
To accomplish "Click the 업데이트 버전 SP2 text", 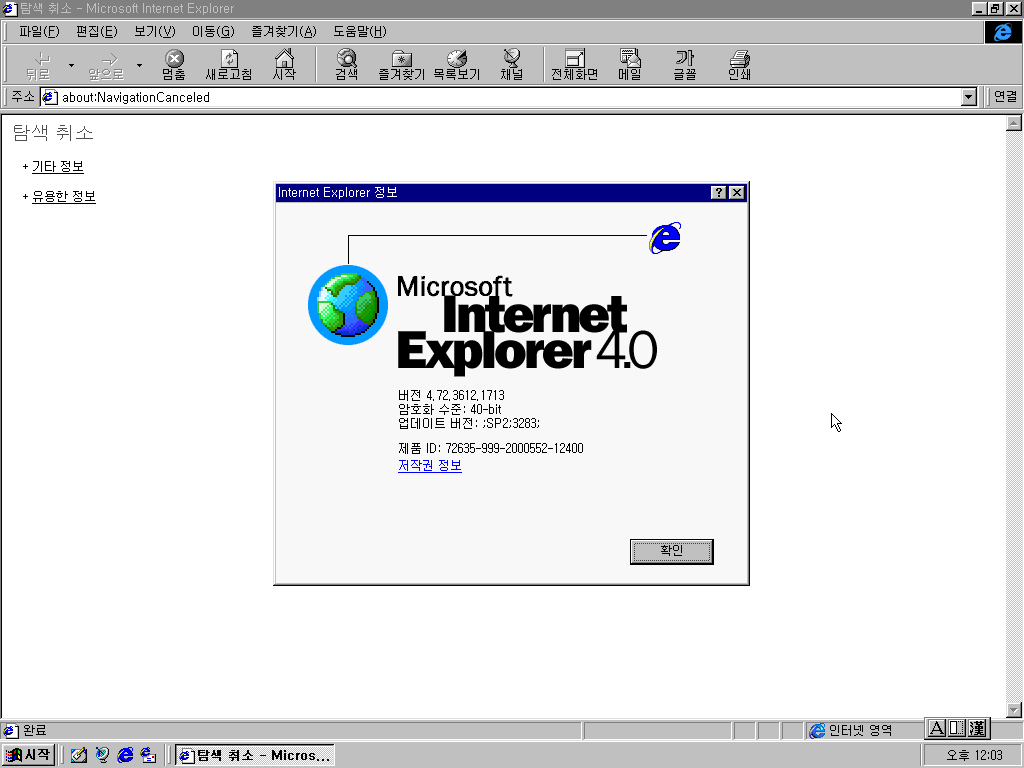I will pos(469,424).
